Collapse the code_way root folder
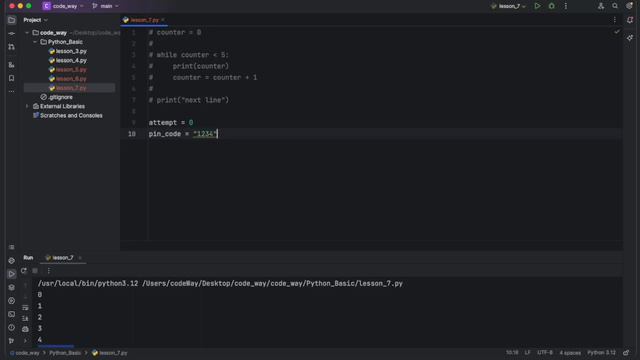Screen dimensions: 640x360 coord(27,33)
